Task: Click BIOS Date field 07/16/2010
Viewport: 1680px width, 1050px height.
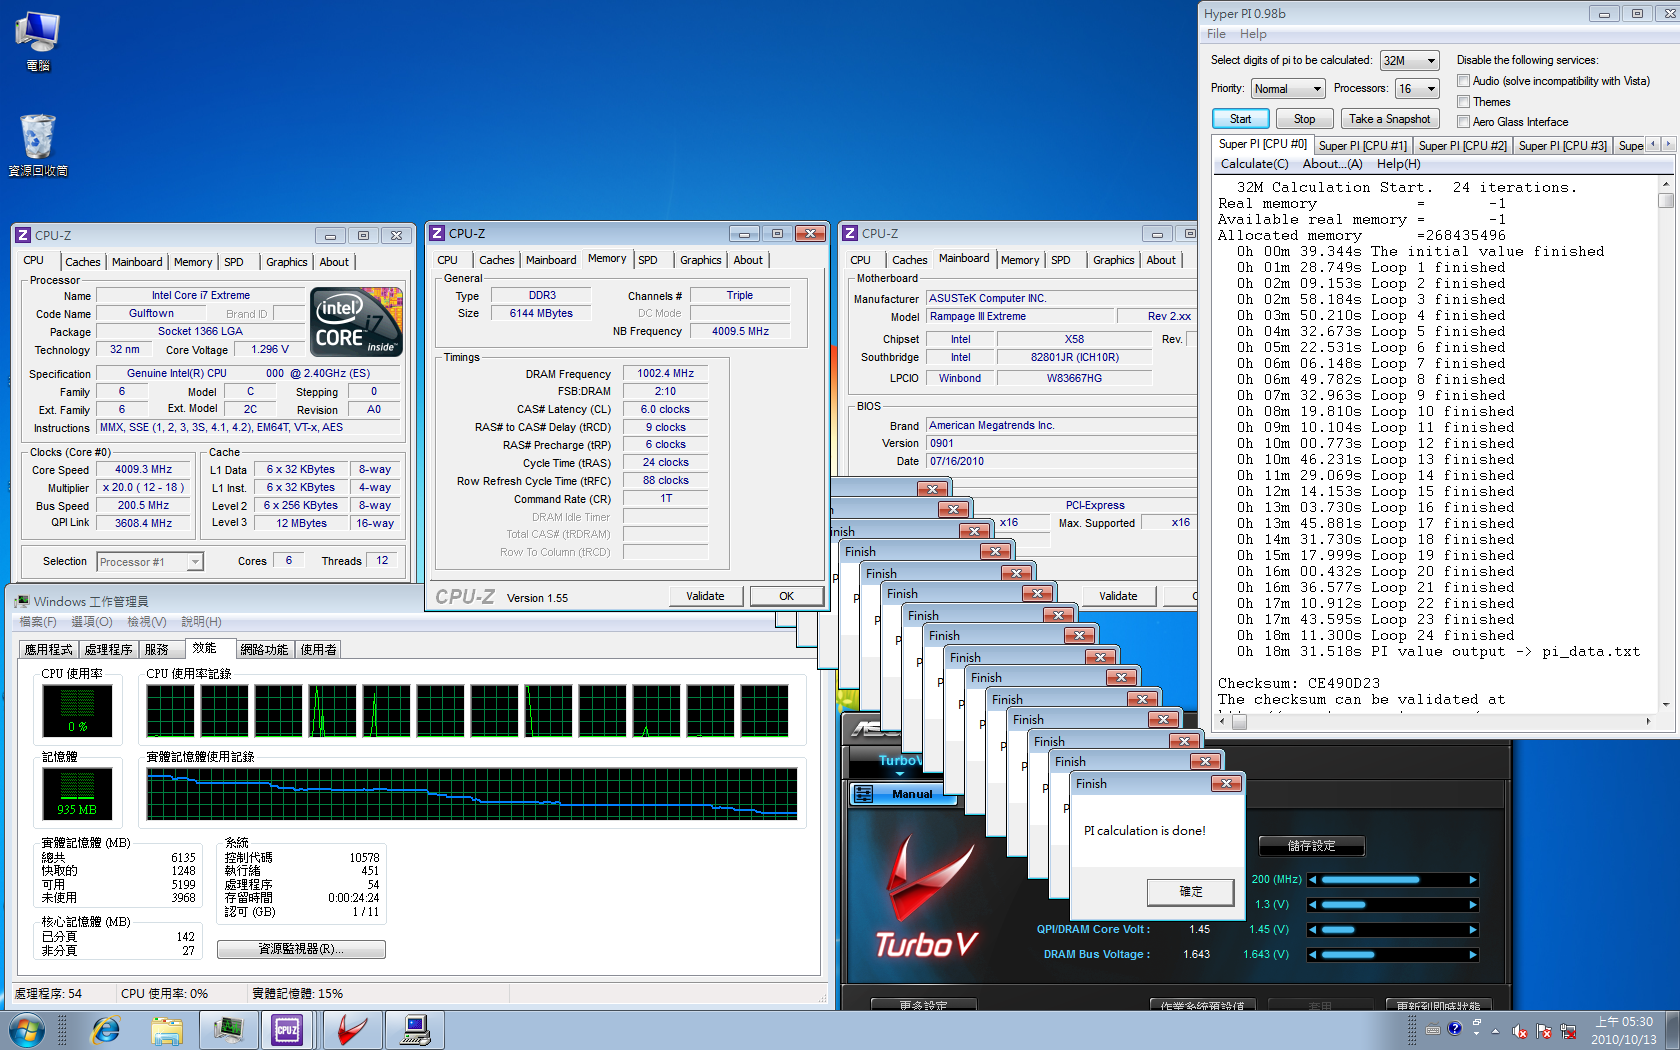Action: 1060,461
